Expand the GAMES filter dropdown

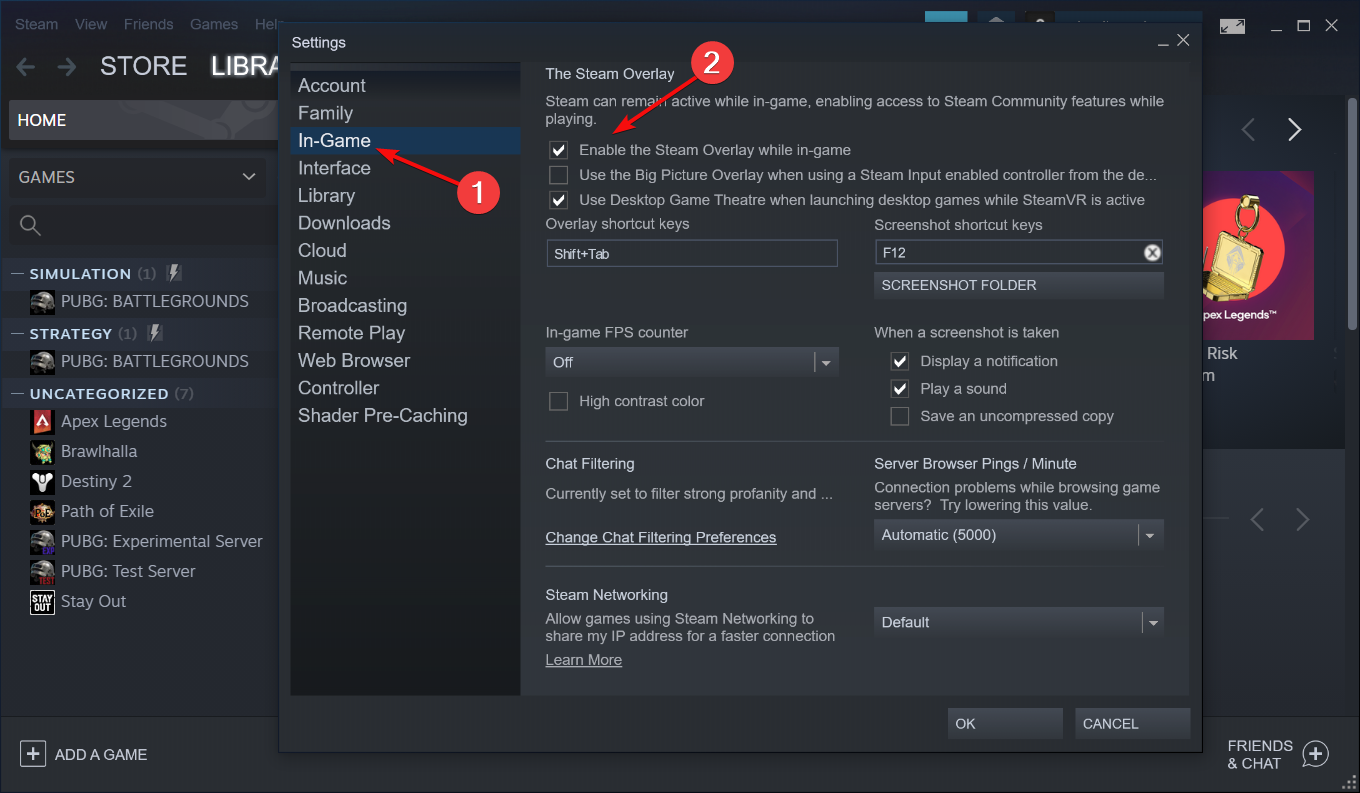[x=137, y=177]
